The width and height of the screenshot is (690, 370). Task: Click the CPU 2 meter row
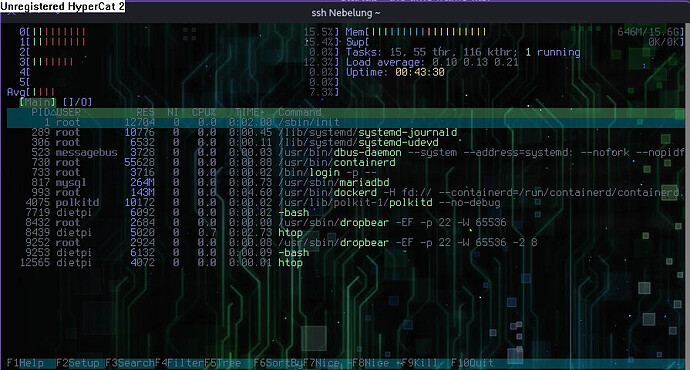(x=179, y=52)
